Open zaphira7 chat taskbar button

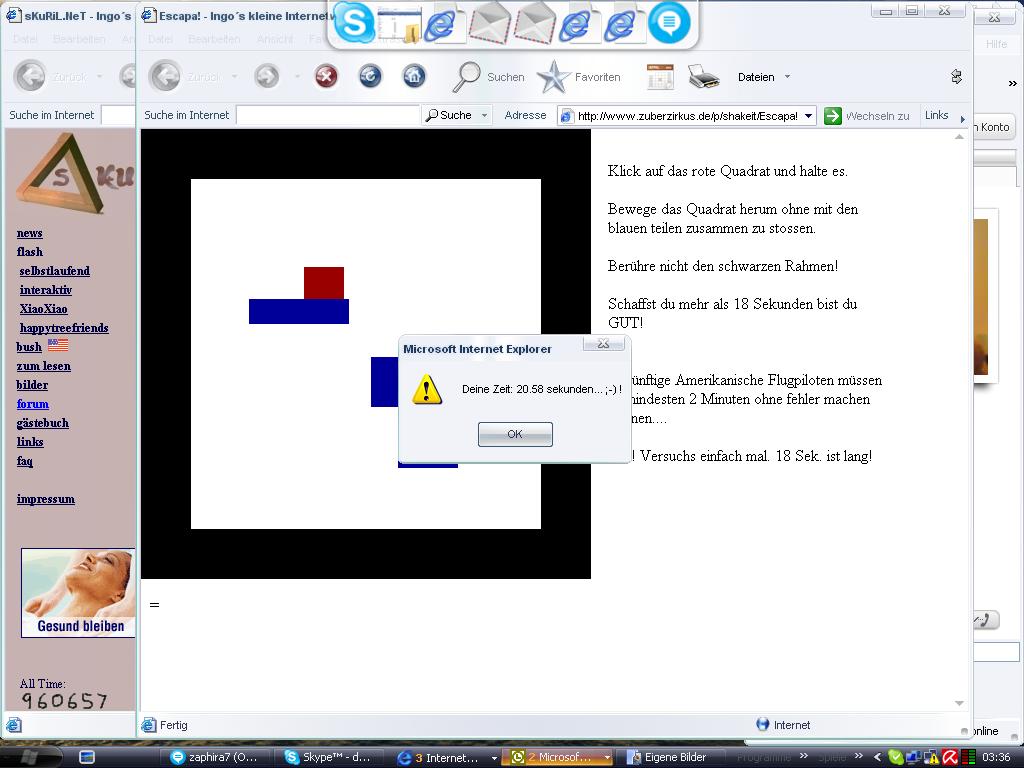coord(215,757)
